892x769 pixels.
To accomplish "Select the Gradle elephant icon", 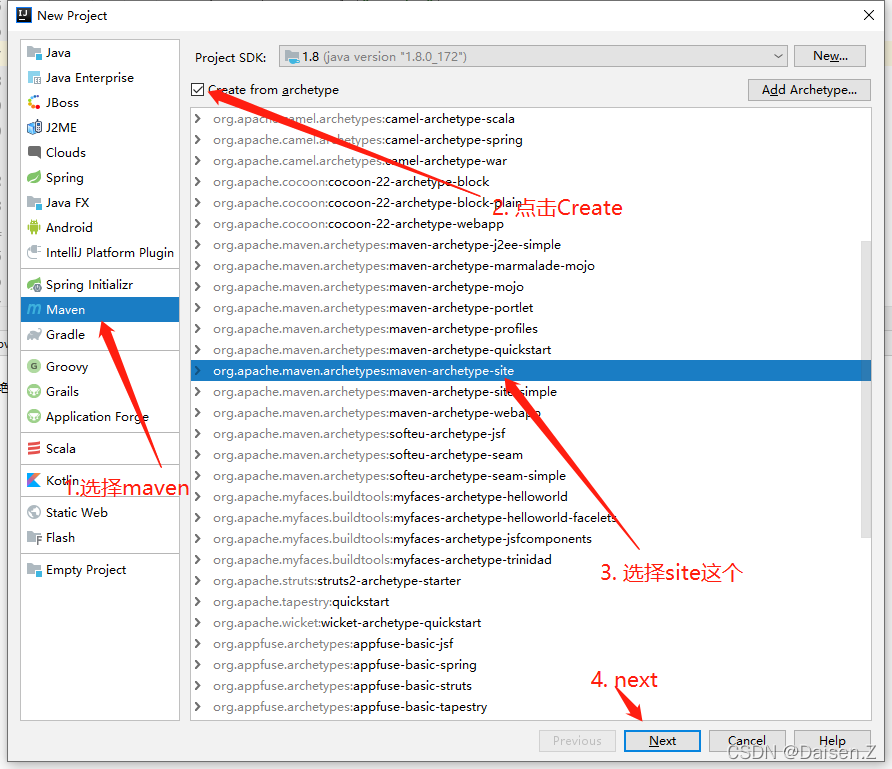I will point(34,334).
